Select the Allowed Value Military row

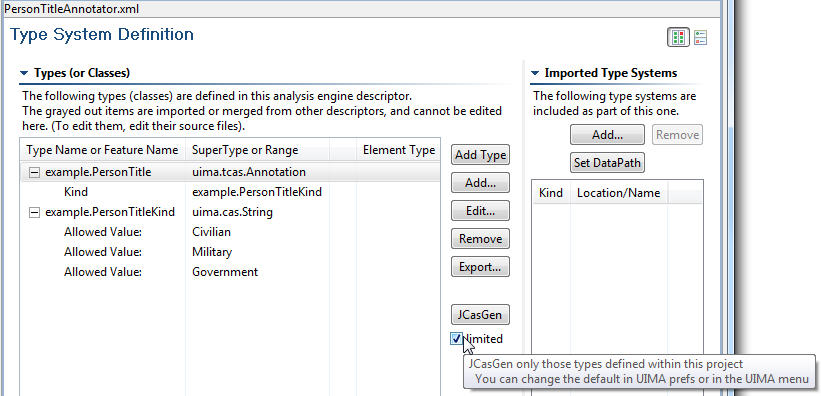[x=230, y=252]
